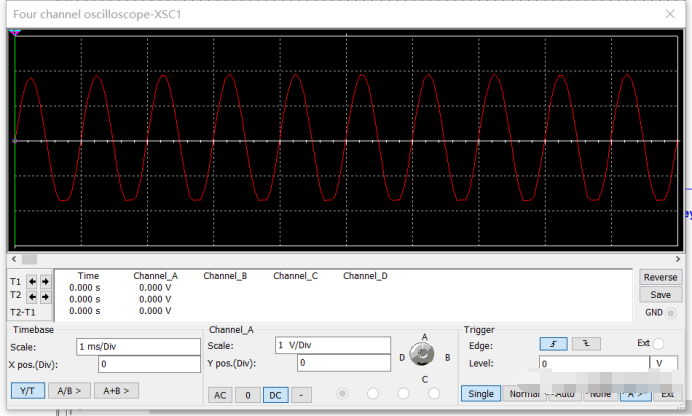Select first radio button next to minus button
The width and height of the screenshot is (692, 416).
[342, 393]
